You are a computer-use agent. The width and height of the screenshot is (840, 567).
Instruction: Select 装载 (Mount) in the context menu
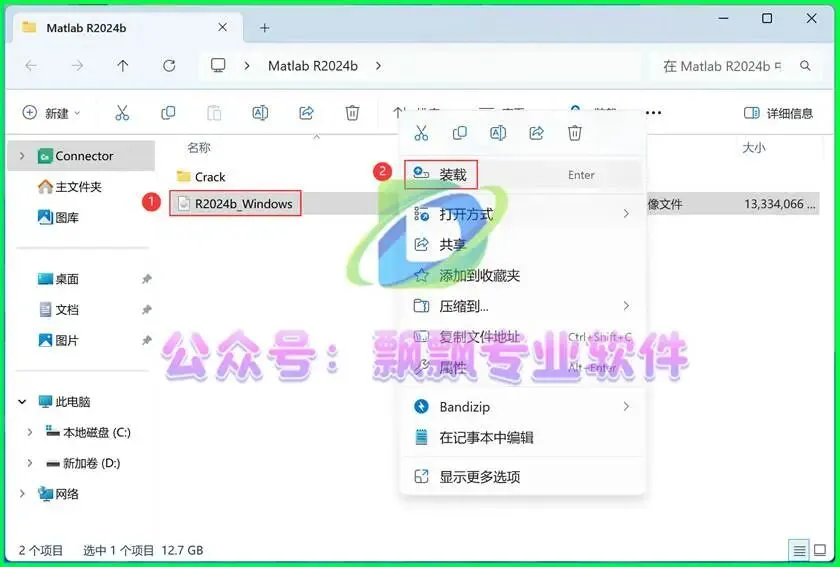click(x=523, y=175)
